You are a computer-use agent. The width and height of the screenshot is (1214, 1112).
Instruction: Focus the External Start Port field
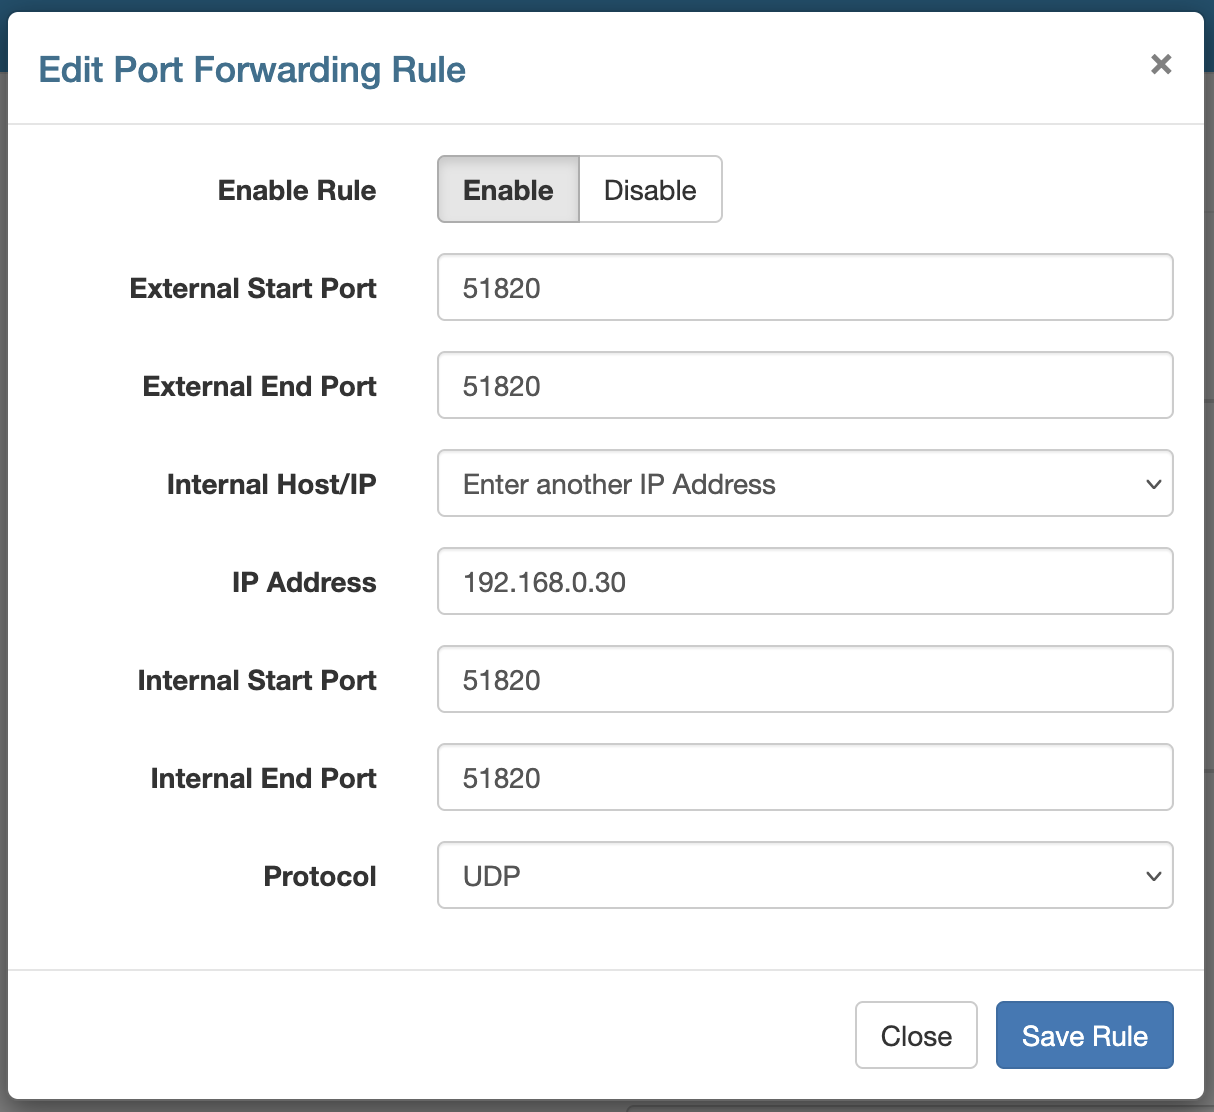[804, 288]
